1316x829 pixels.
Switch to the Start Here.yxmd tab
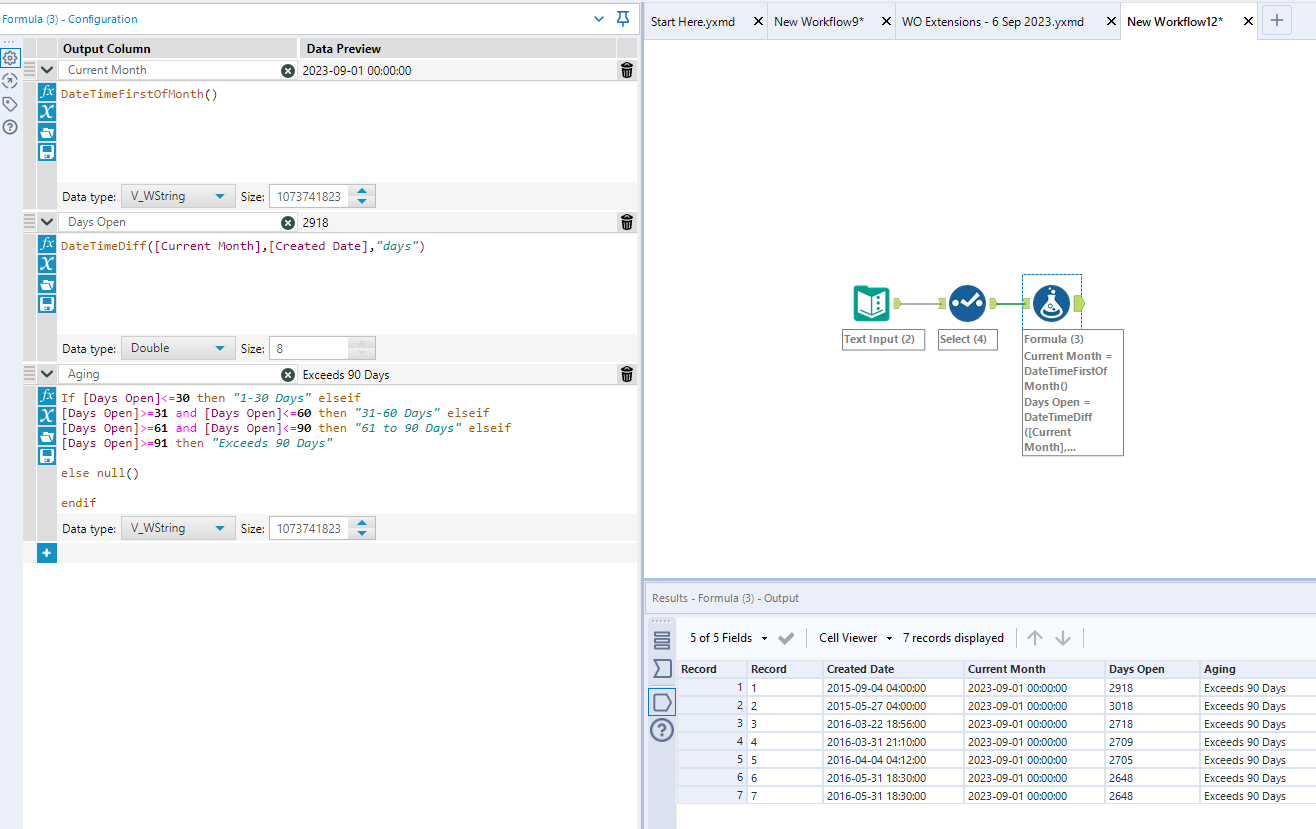pyautogui.click(x=695, y=19)
